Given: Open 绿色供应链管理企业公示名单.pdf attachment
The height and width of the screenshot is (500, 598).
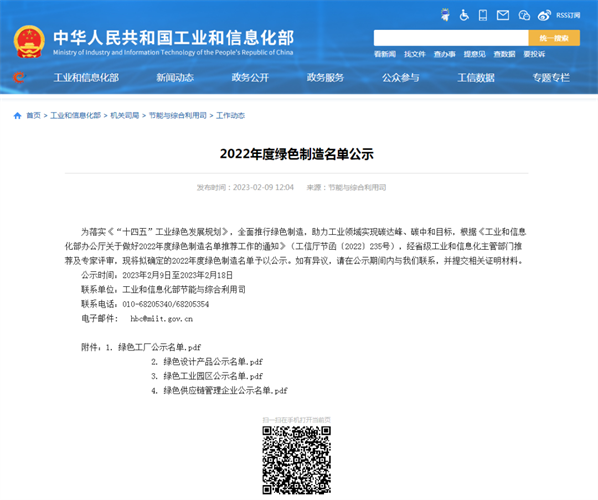Looking at the screenshot, I should pyautogui.click(x=225, y=391).
